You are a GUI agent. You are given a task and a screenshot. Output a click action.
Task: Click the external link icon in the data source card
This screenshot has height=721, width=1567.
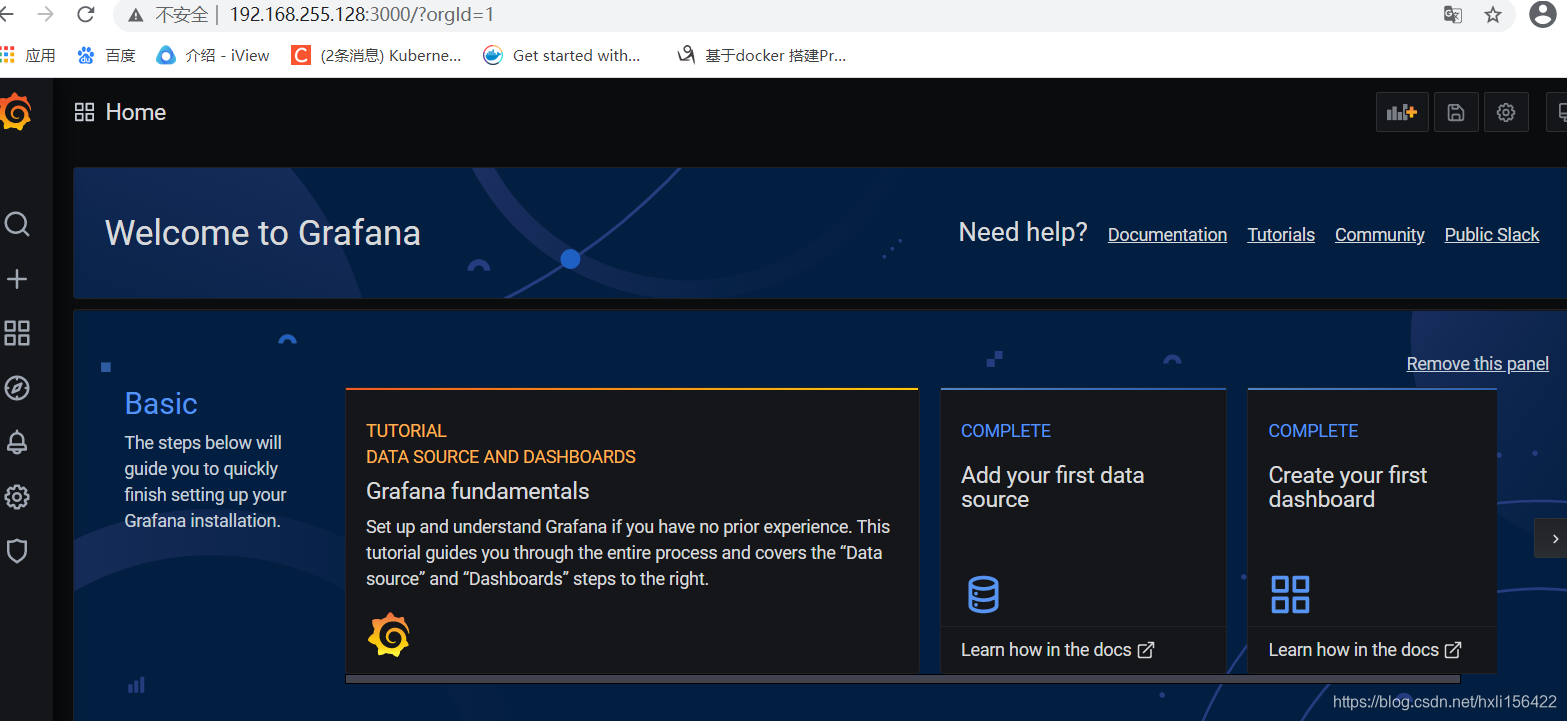tap(1146, 650)
